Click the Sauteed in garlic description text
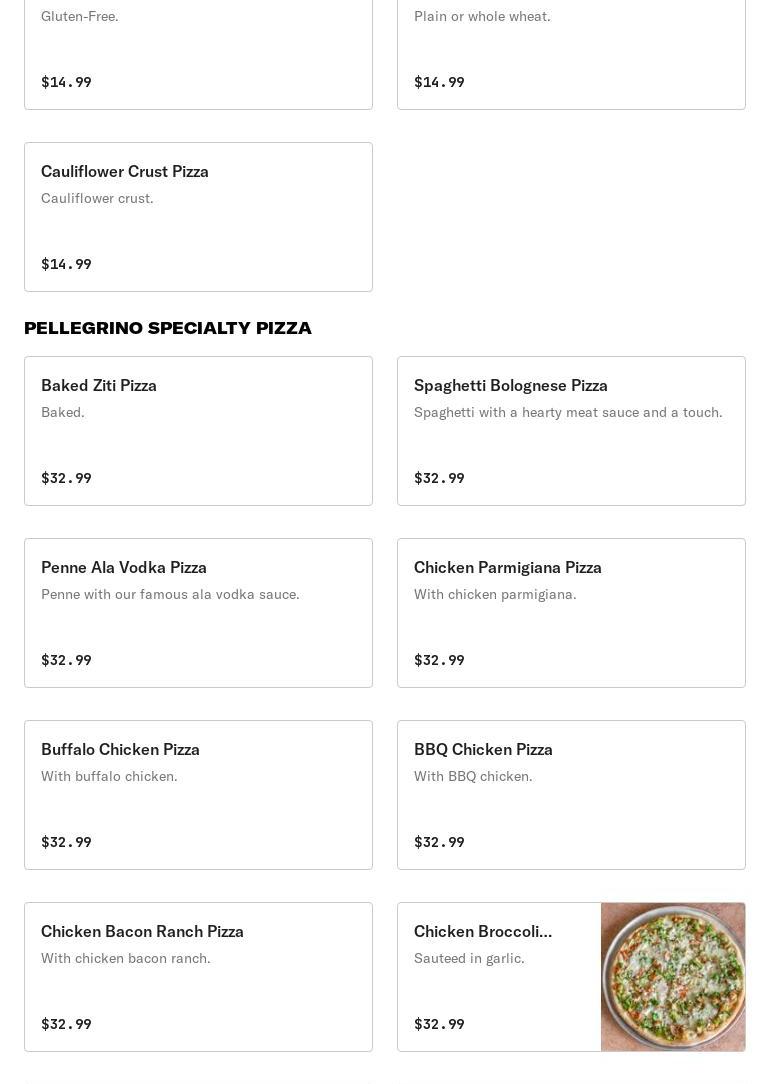The width and height of the screenshot is (770, 1084). (469, 958)
